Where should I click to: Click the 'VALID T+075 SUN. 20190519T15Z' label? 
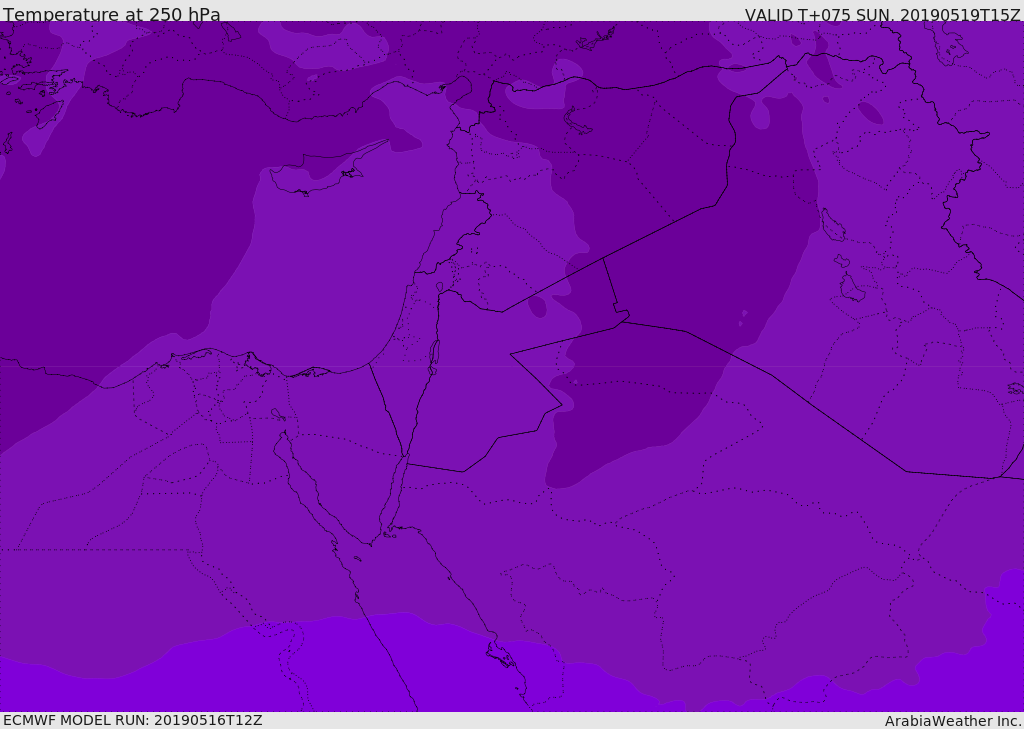pyautogui.click(x=882, y=15)
